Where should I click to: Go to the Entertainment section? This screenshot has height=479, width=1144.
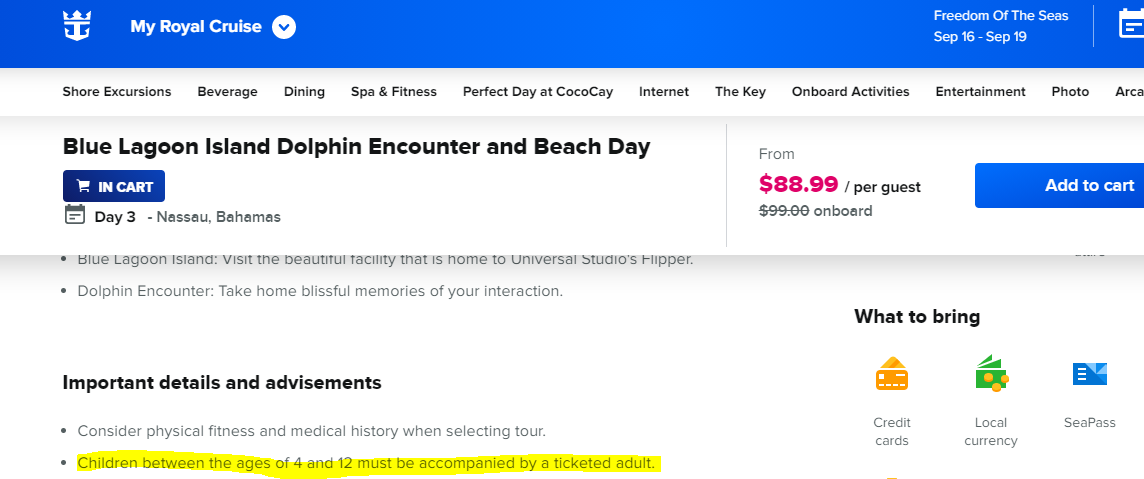coord(981,92)
